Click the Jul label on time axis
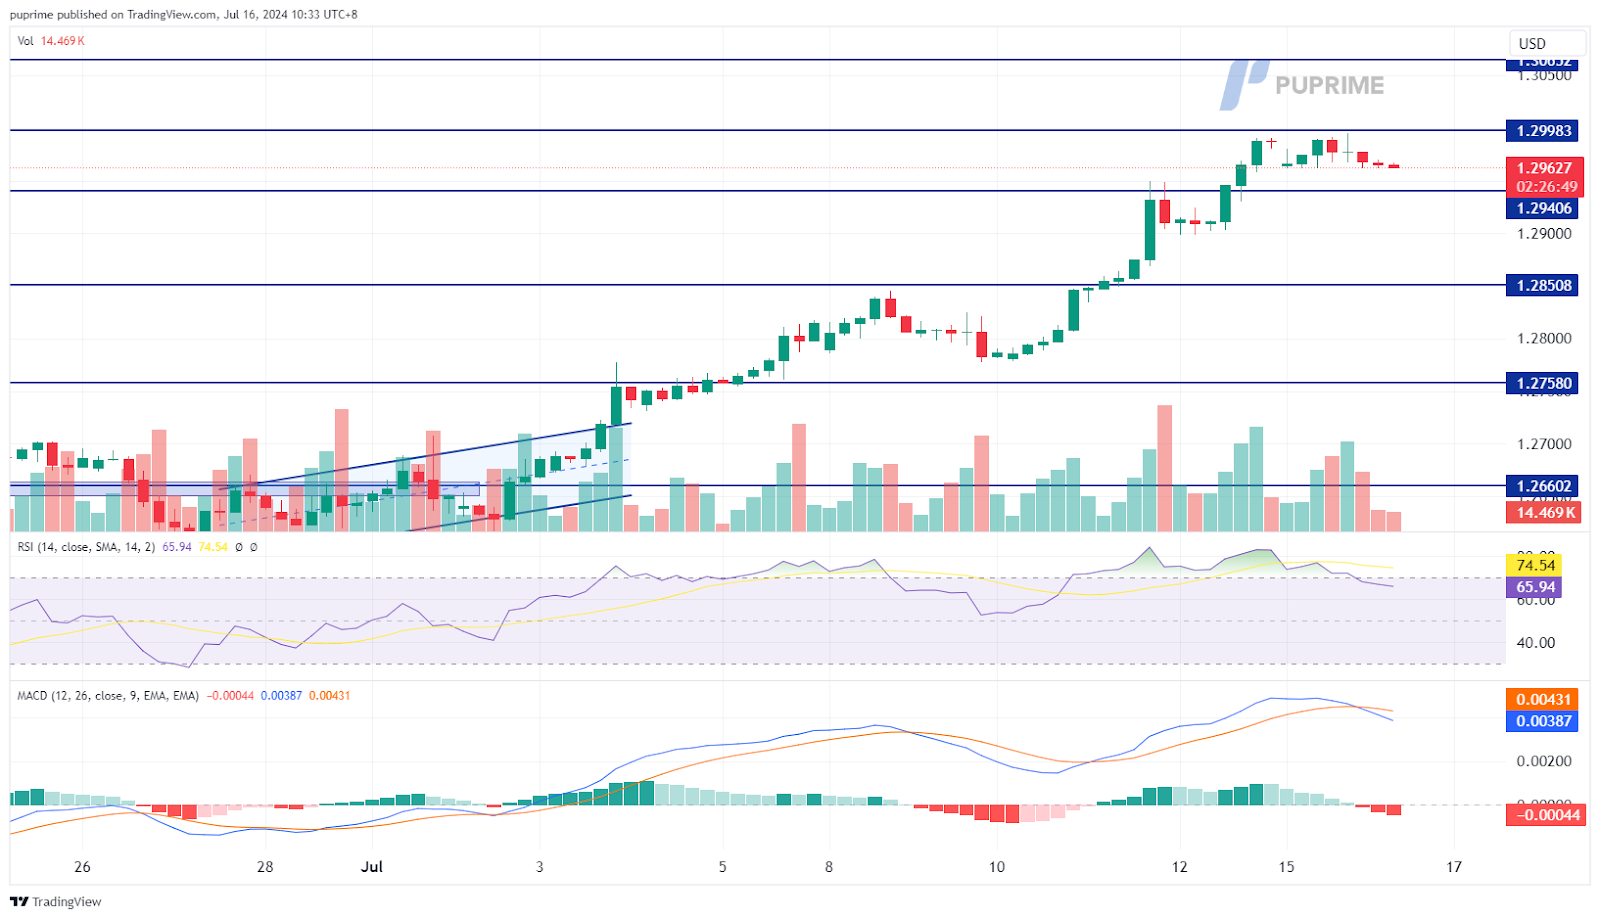 (372, 867)
